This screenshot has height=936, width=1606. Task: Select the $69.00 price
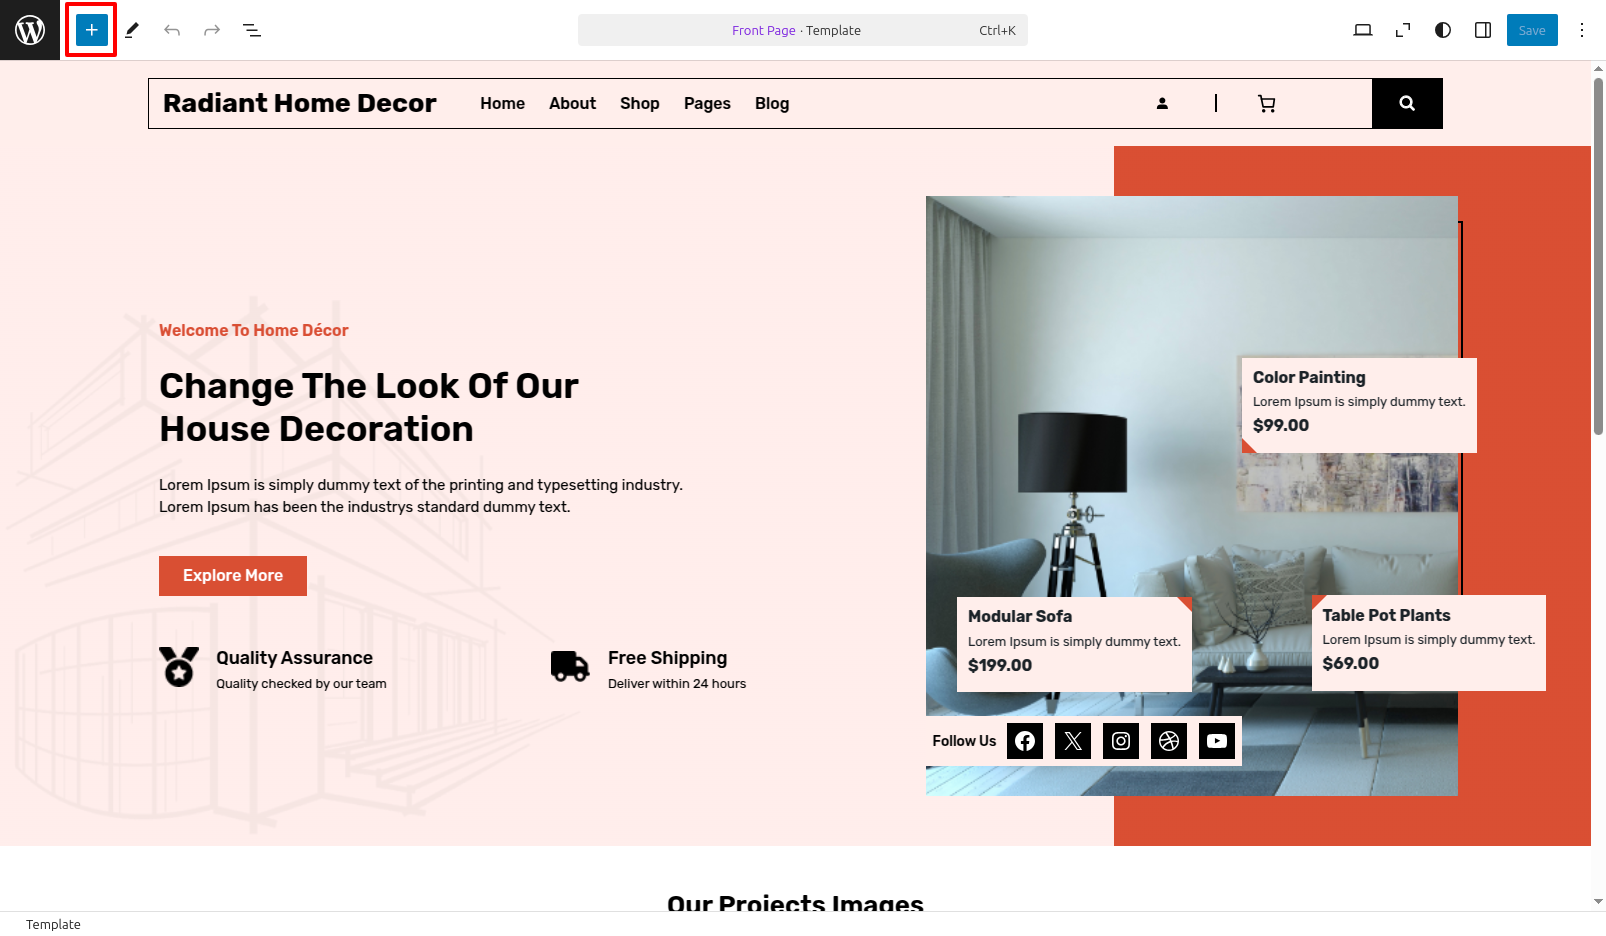coord(1351,663)
